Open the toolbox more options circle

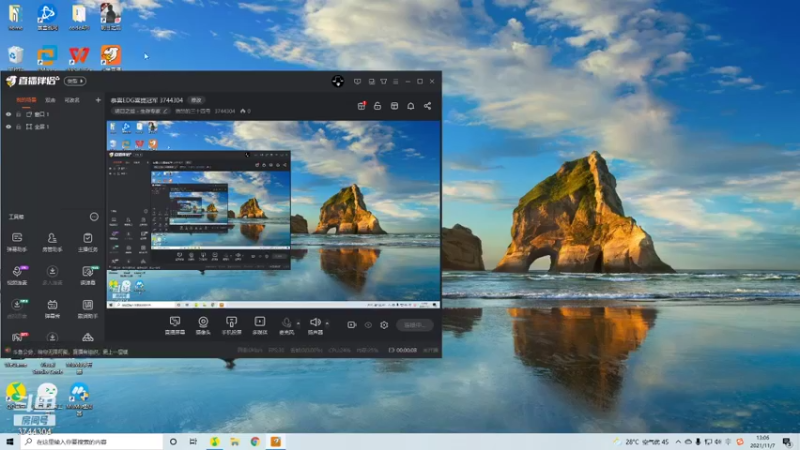click(94, 217)
